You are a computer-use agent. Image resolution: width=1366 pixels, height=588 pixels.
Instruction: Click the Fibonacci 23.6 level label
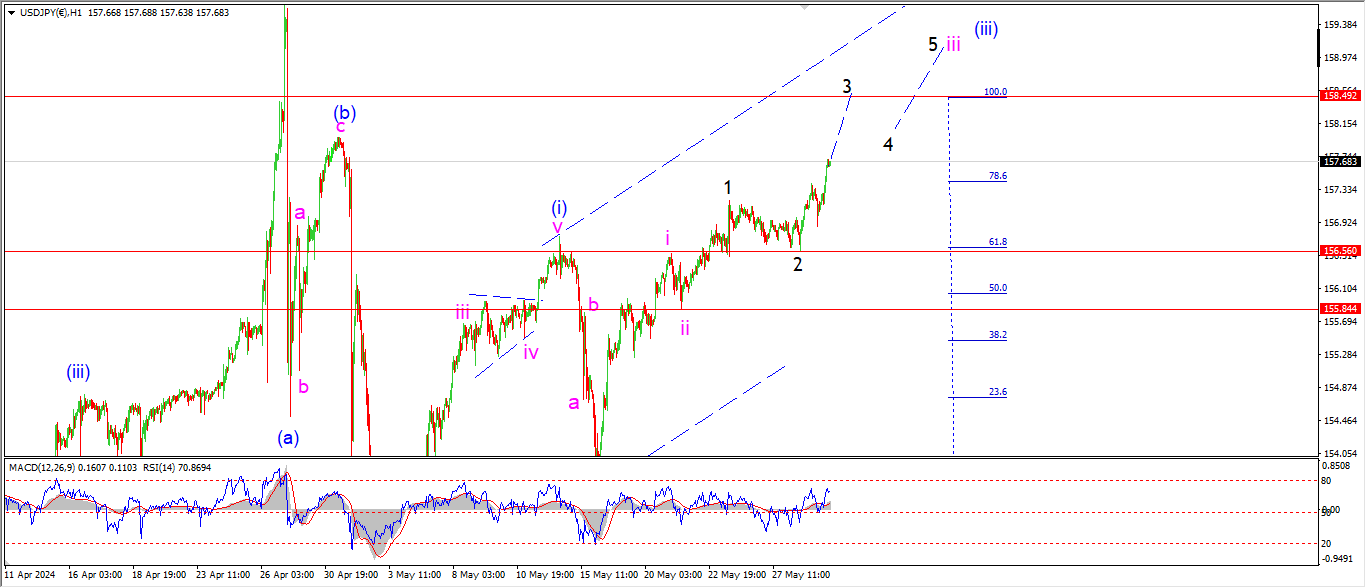click(997, 392)
